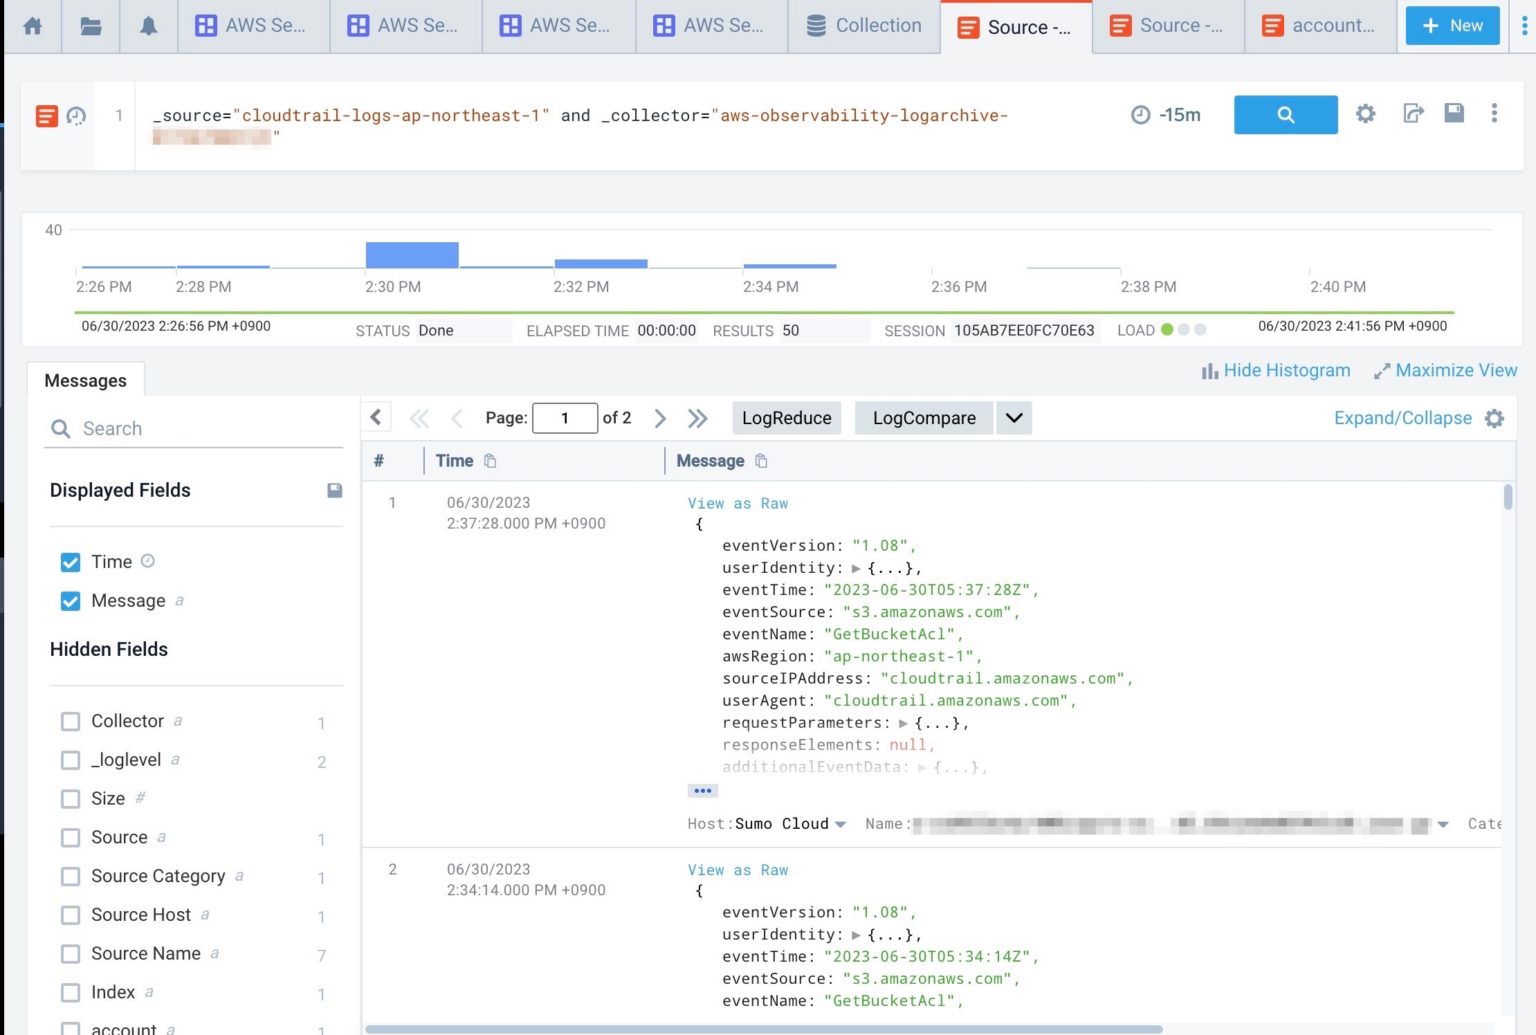Open the time range clock icon showing -15m
This screenshot has height=1035, width=1536.
[1139, 113]
